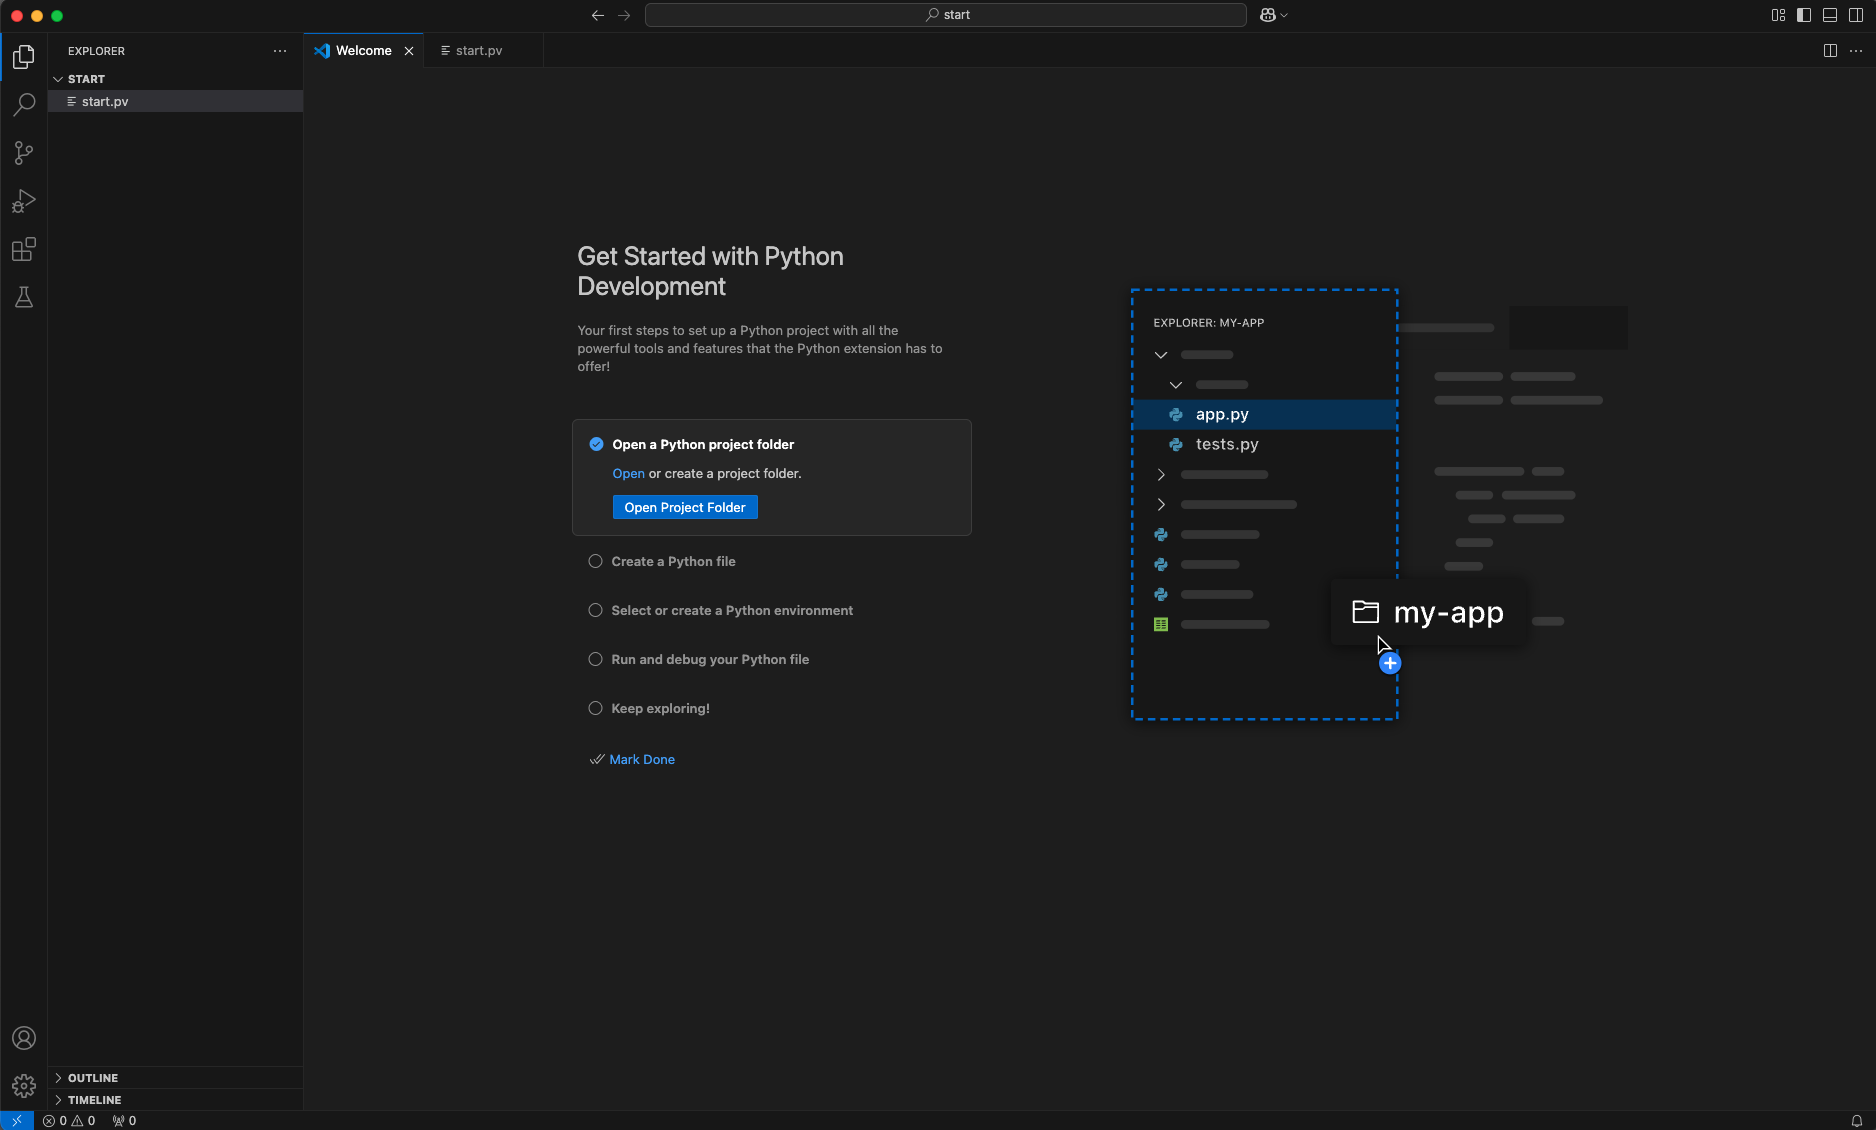Open the Explorer view in activity bar

pyautogui.click(x=24, y=57)
